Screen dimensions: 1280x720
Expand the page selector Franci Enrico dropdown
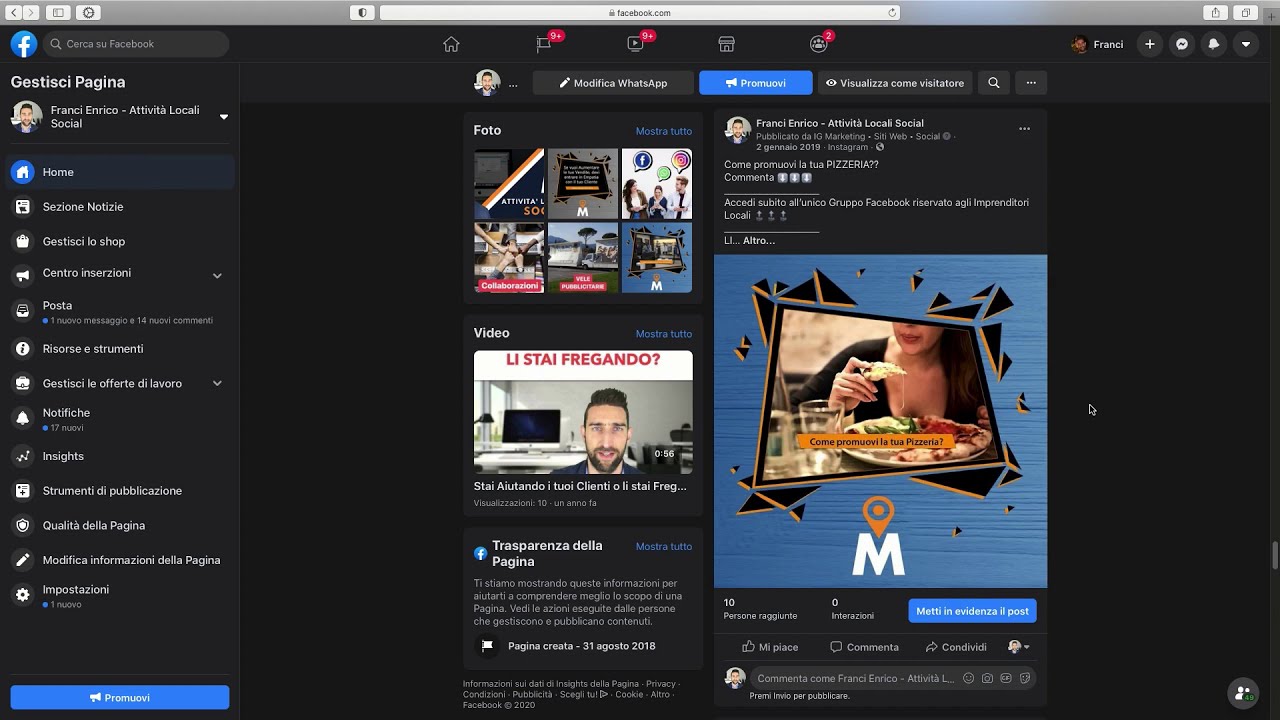(x=224, y=117)
